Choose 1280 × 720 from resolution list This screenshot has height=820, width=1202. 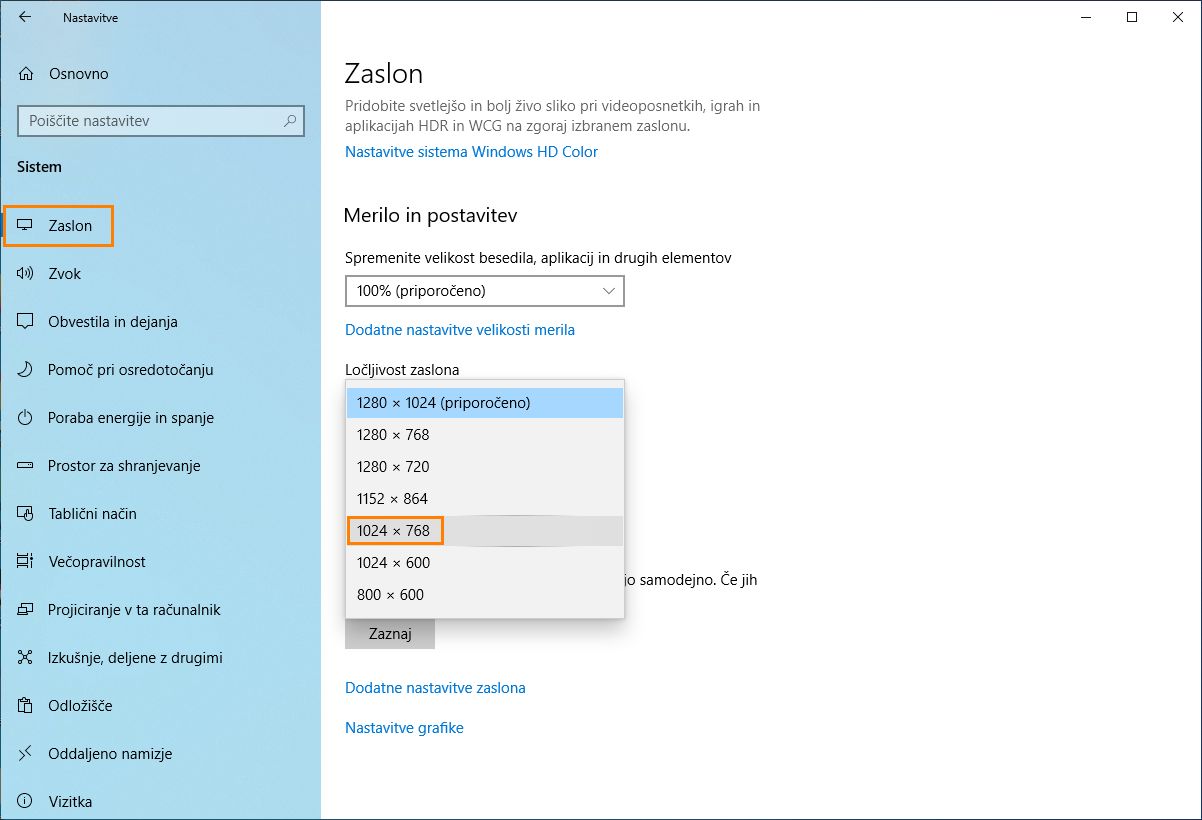393,467
